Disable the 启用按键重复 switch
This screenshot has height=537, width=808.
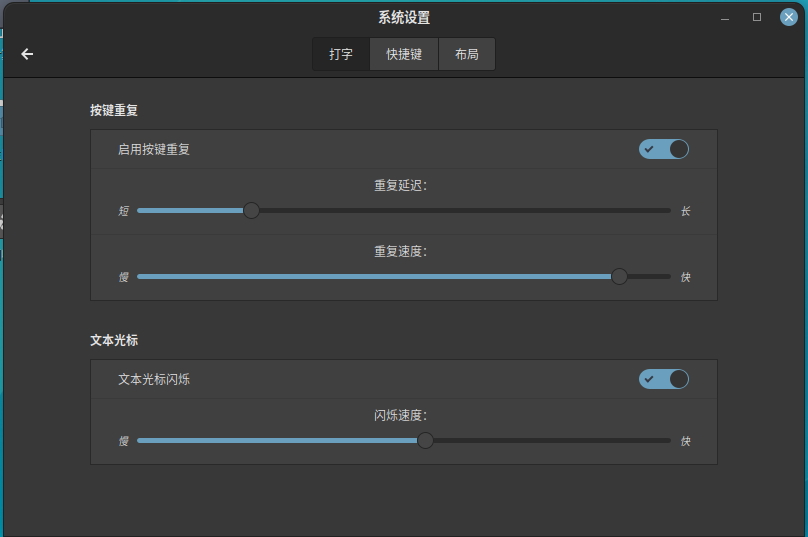664,149
